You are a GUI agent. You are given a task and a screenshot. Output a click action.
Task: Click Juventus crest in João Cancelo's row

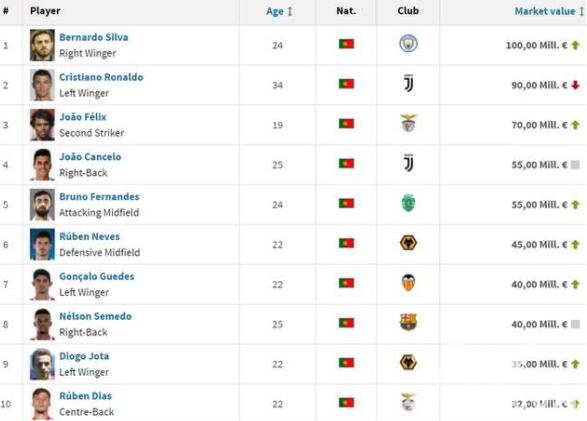(408, 163)
